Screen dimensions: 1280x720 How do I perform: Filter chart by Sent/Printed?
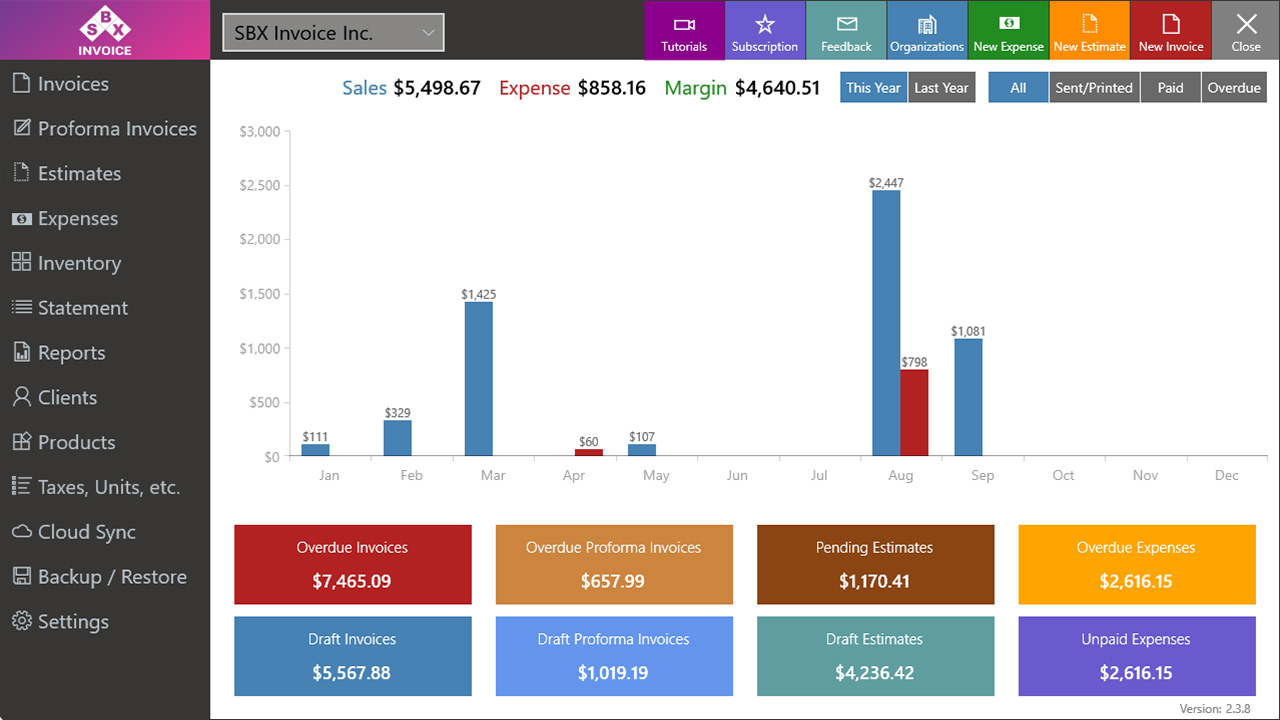pos(1094,87)
